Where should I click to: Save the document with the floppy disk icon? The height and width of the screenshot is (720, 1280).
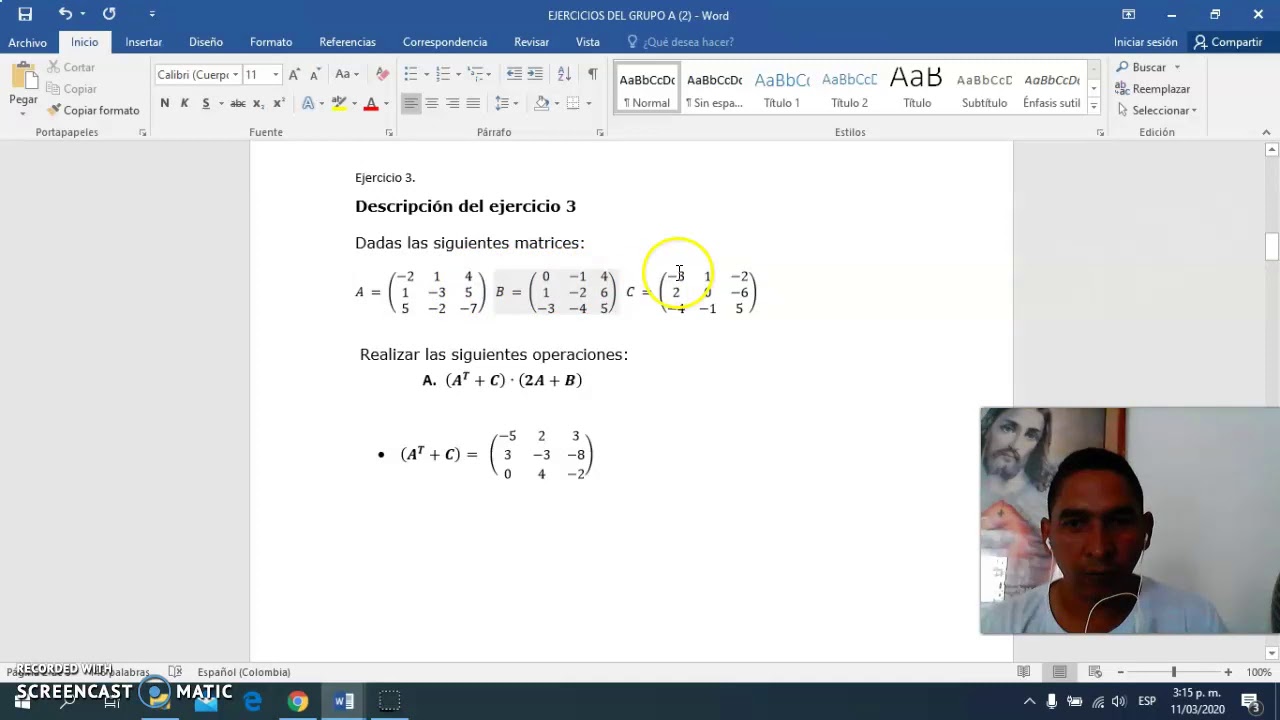click(x=25, y=14)
